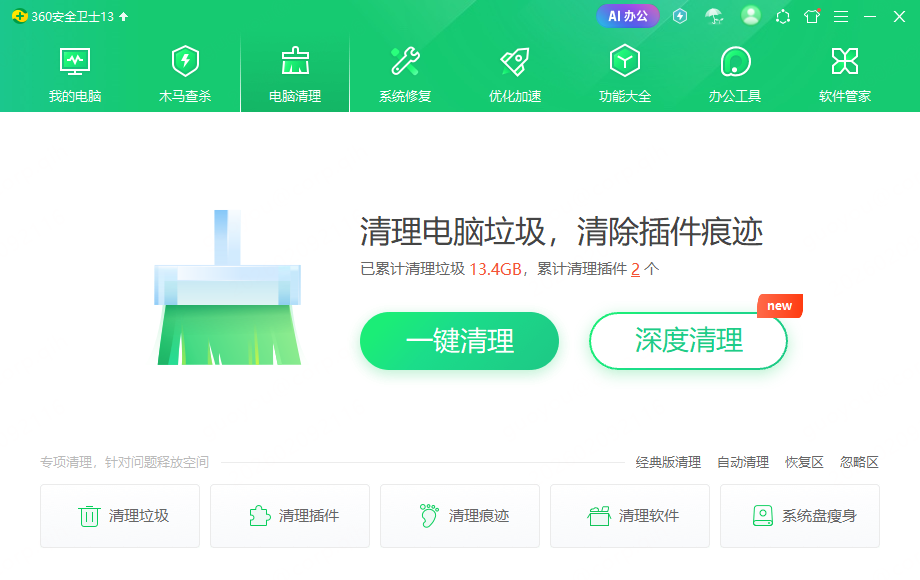This screenshot has height=580, width=920.
Task: Open 软件管家 icon
Action: tap(845, 61)
